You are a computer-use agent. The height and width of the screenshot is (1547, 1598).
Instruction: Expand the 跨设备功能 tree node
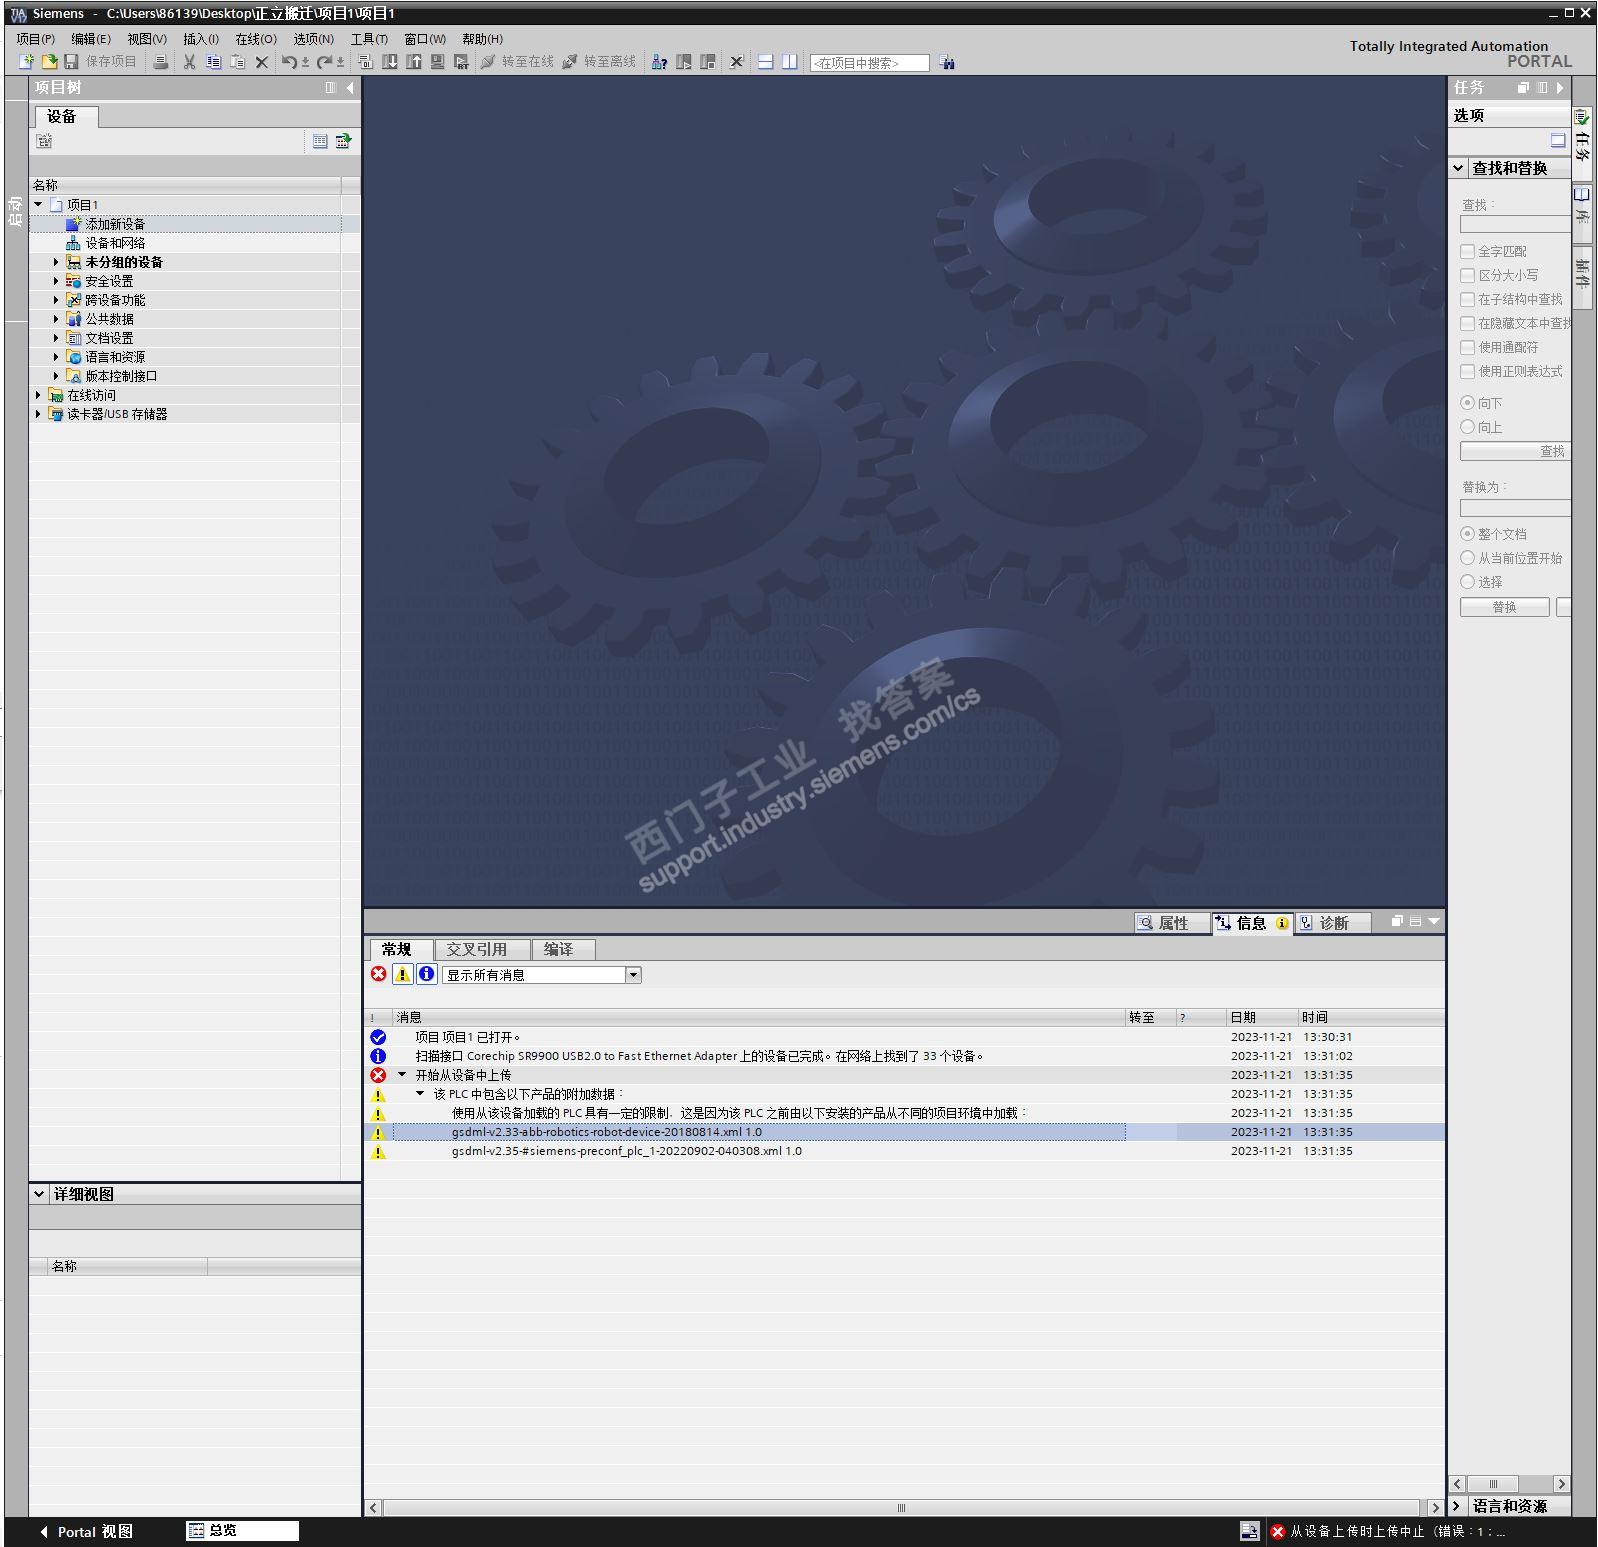click(56, 300)
